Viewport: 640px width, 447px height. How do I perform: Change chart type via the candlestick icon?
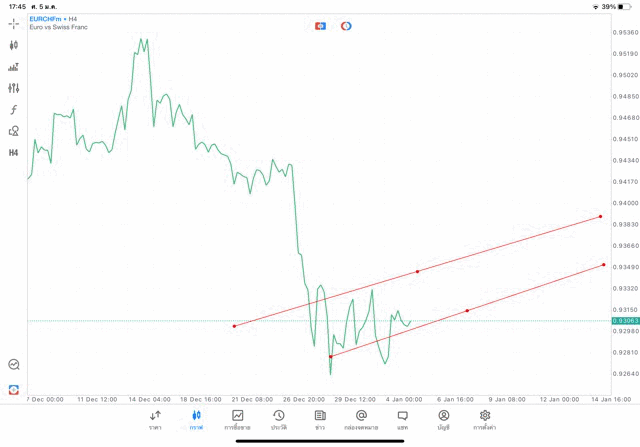[14, 45]
